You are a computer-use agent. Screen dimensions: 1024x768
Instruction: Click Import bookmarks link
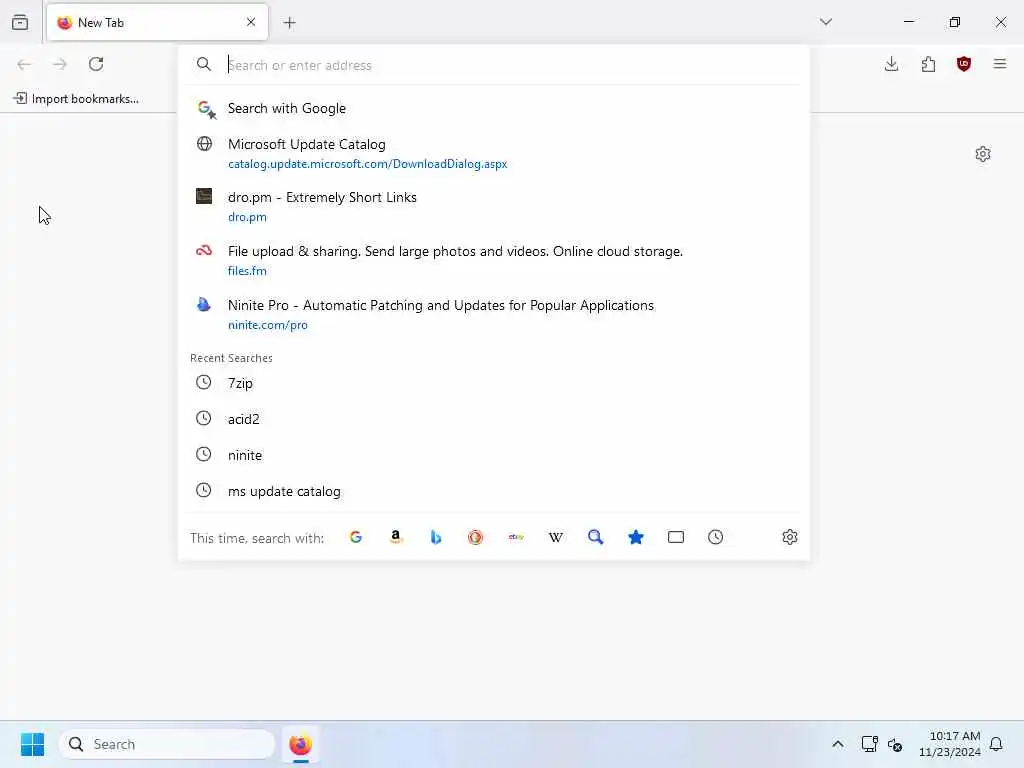pos(76,99)
